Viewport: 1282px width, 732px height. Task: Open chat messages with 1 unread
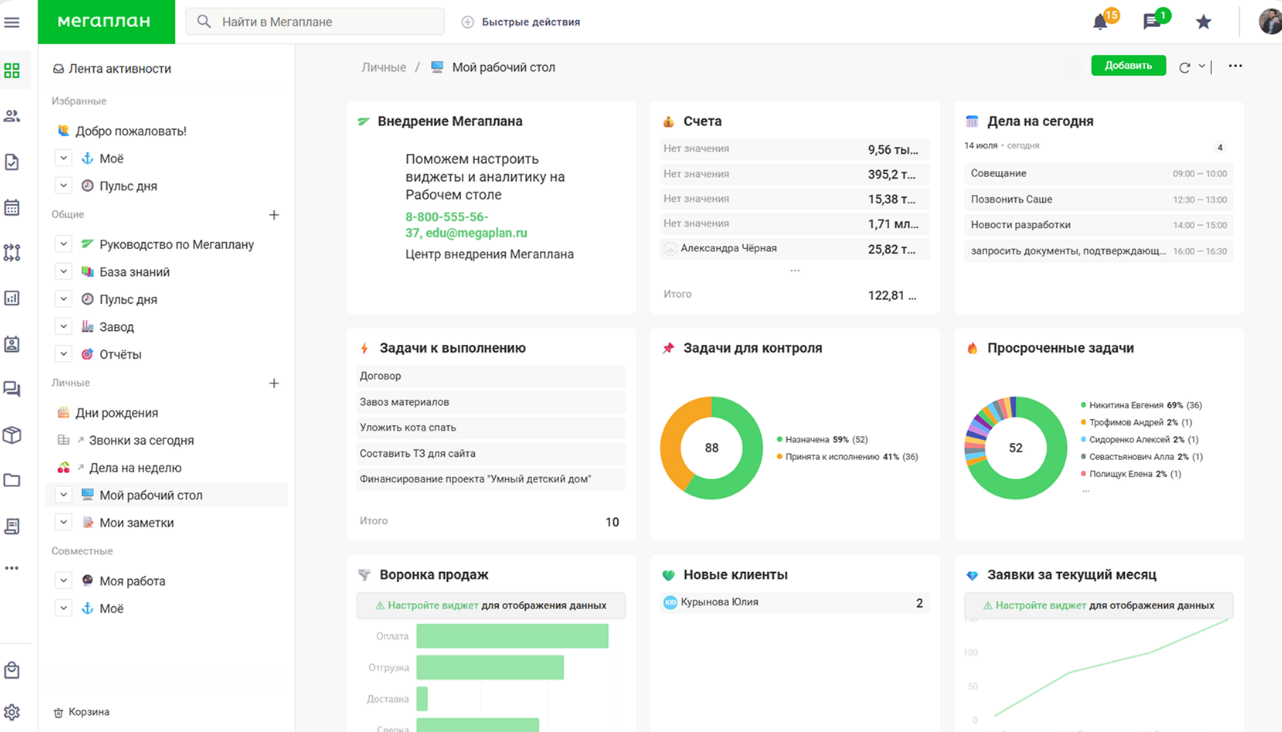pos(1151,19)
